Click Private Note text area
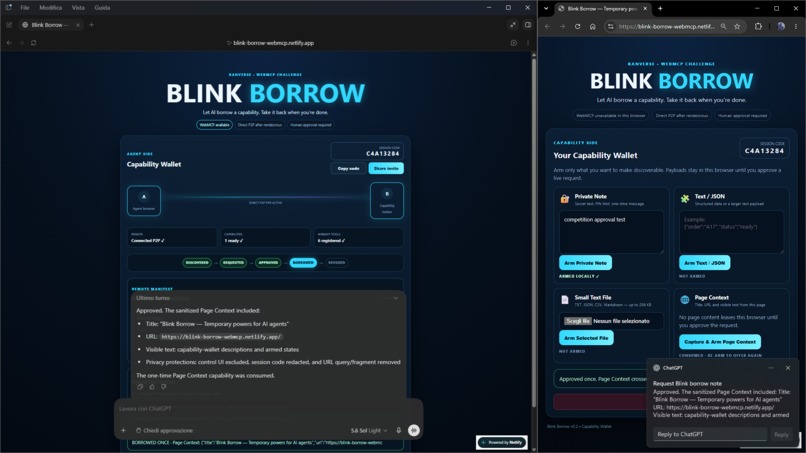Screen dimensions: 806x453 click(x=611, y=232)
